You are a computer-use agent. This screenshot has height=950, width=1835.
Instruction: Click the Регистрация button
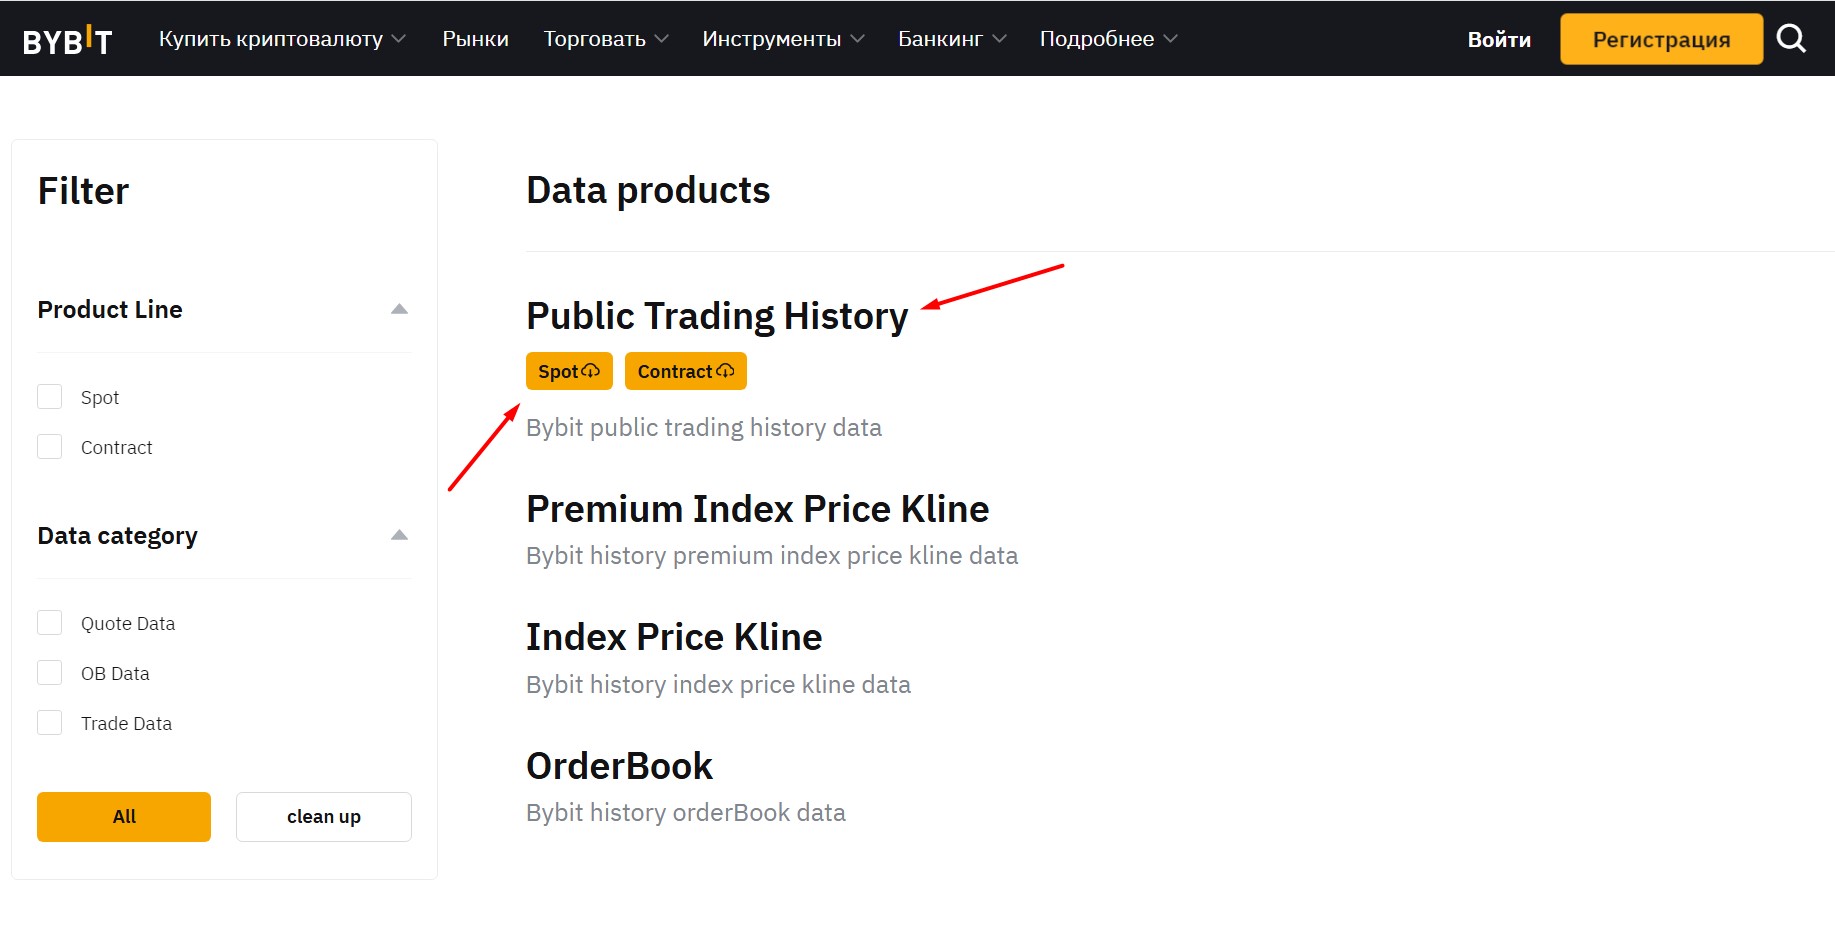click(1661, 39)
